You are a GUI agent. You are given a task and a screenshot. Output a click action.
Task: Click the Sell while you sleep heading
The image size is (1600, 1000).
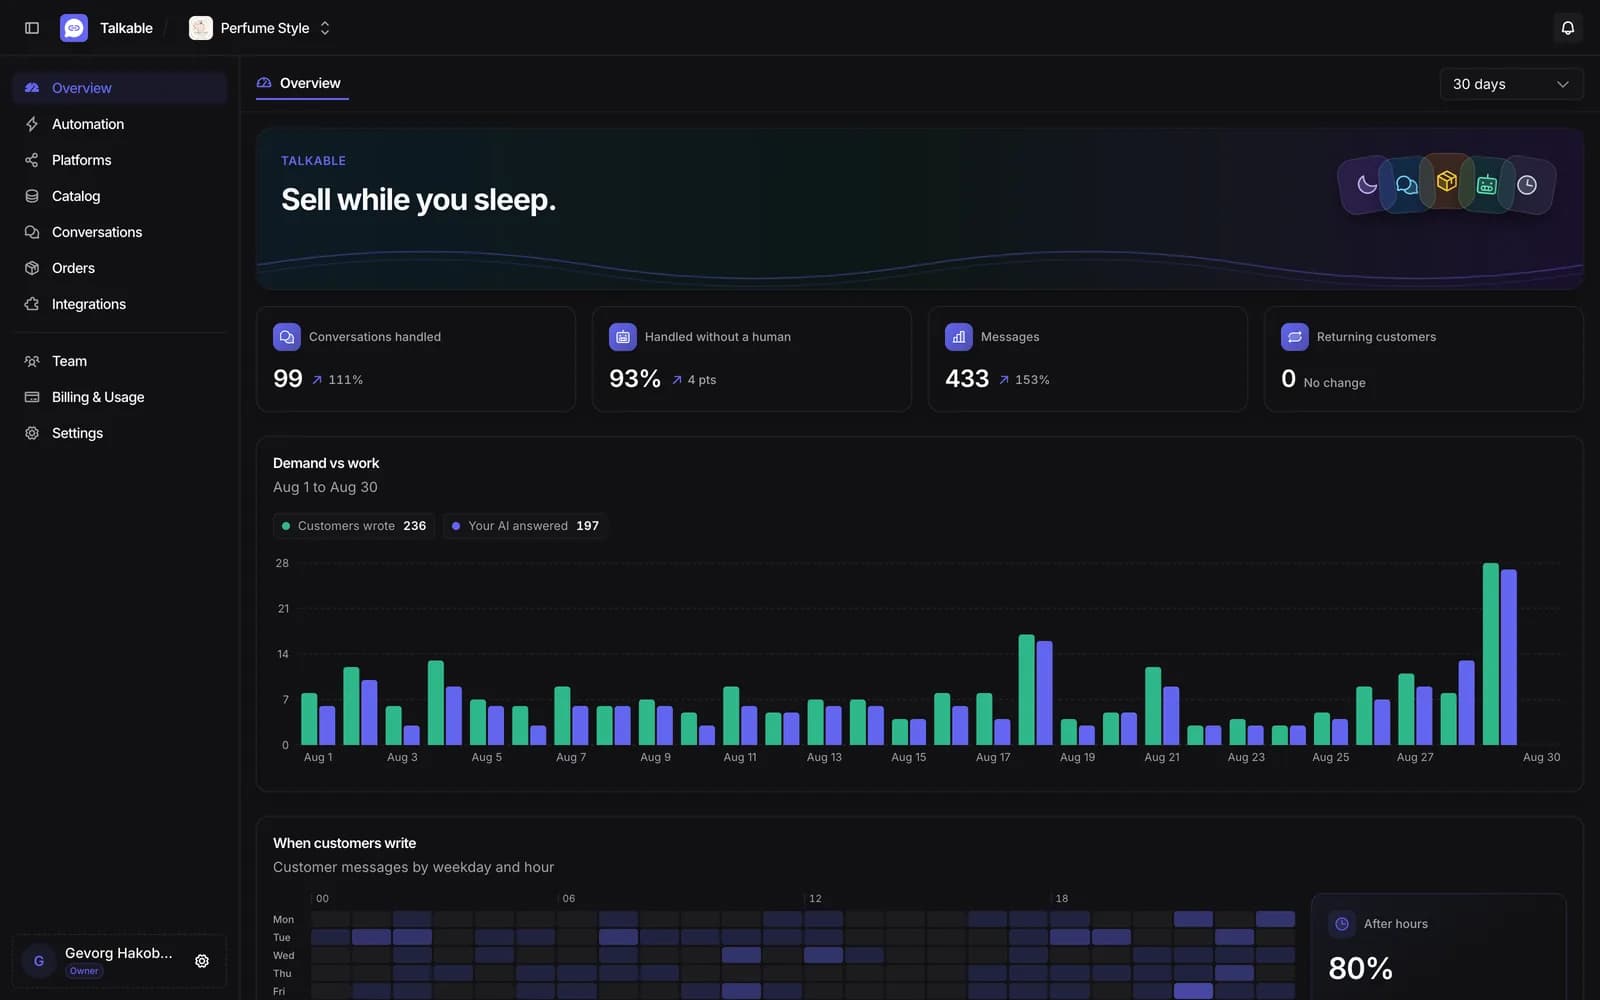pos(418,200)
